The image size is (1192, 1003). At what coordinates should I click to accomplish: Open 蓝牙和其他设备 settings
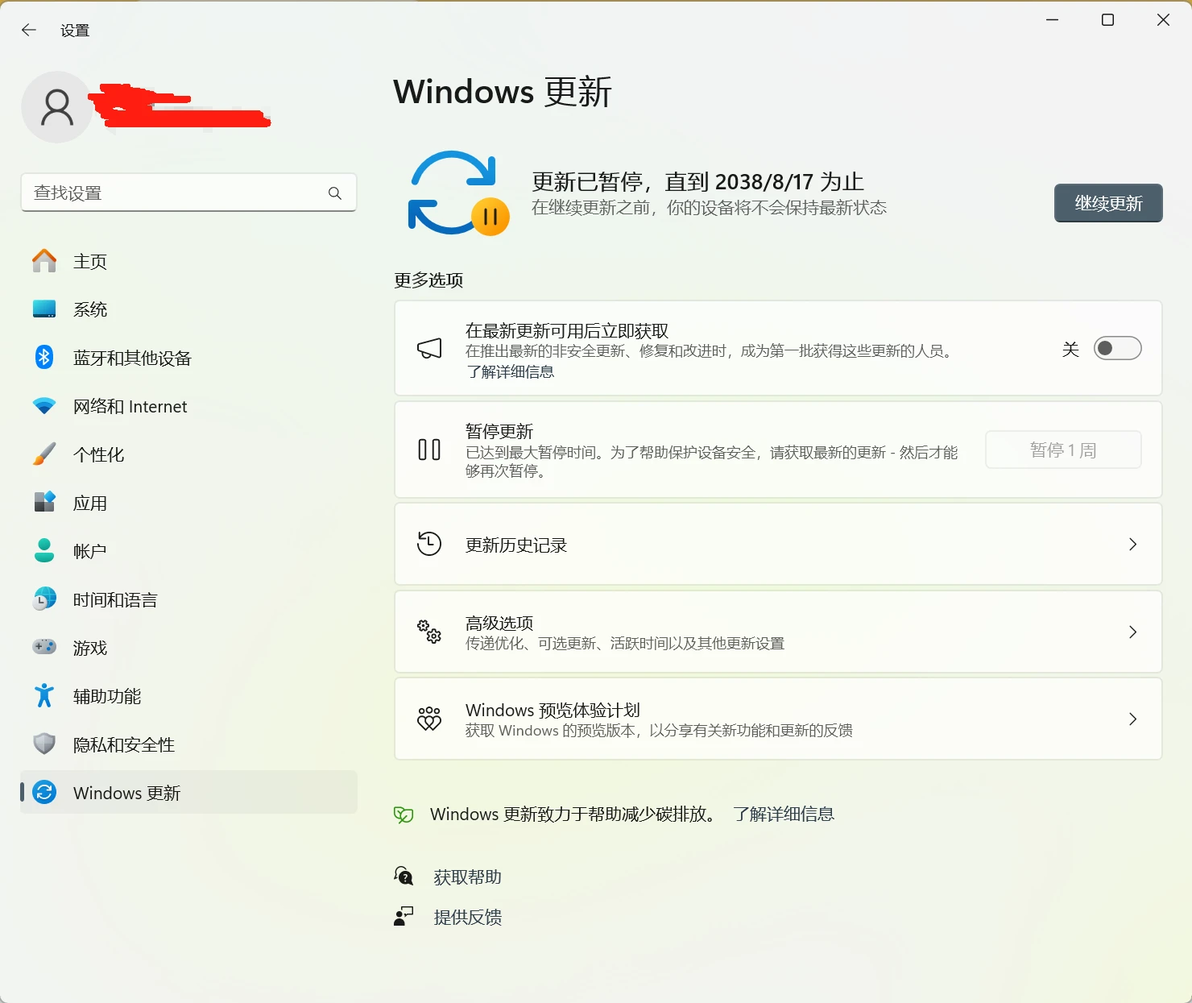pos(189,357)
